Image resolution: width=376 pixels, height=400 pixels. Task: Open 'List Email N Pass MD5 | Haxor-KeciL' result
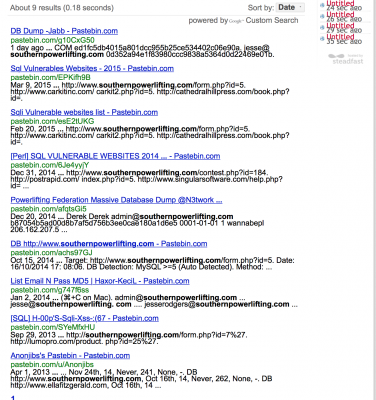pos(100,281)
